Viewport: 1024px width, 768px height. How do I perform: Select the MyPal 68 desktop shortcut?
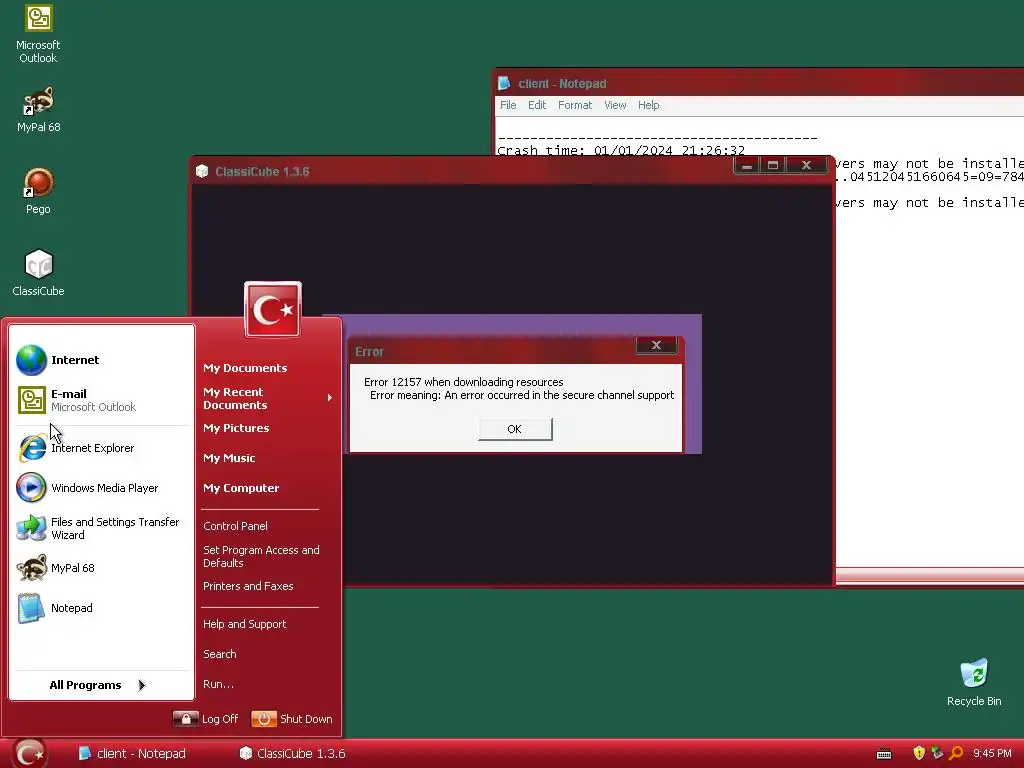coord(39,110)
